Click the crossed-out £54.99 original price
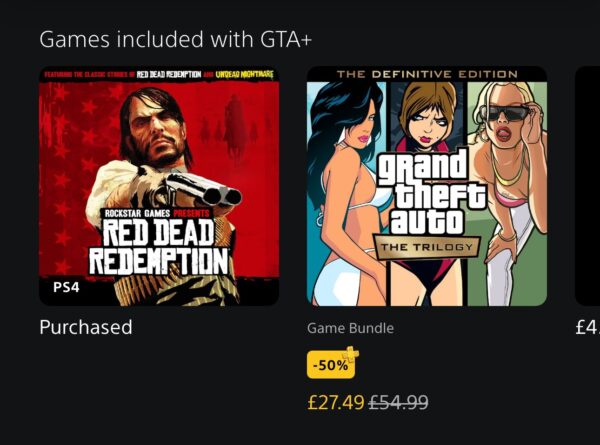 [x=400, y=402]
